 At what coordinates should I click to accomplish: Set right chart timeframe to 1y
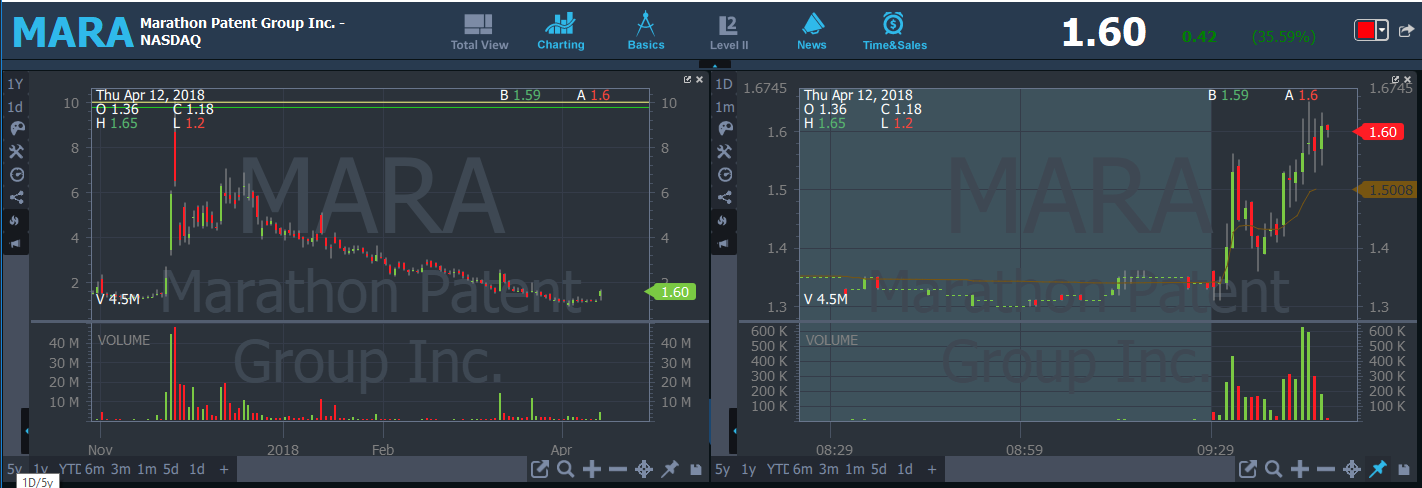point(750,469)
